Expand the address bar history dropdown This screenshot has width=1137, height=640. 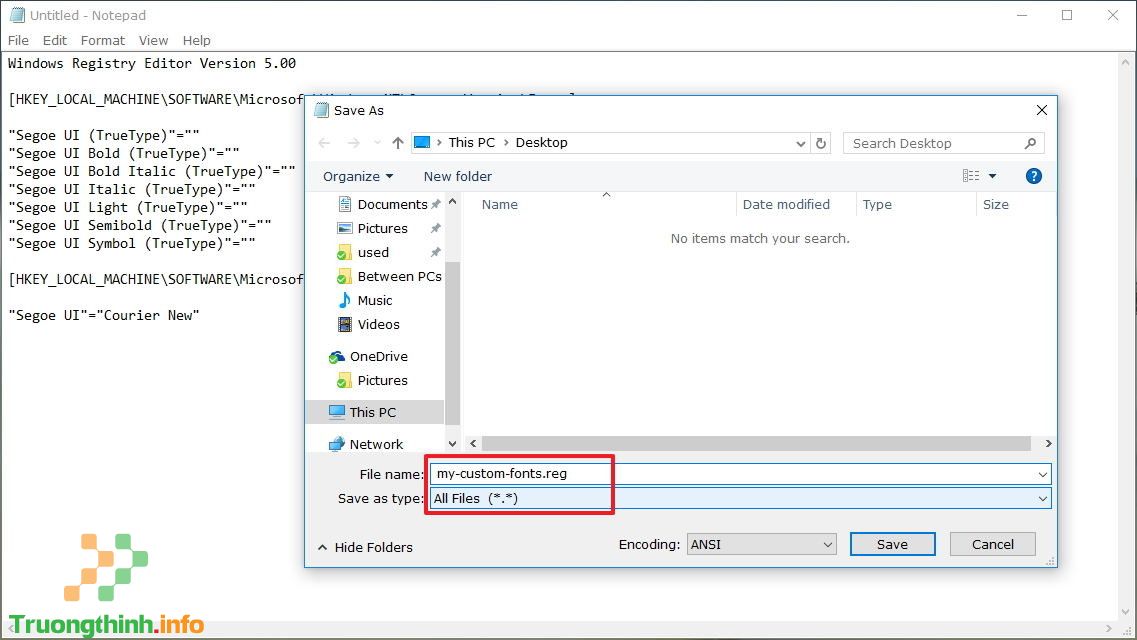click(x=800, y=144)
